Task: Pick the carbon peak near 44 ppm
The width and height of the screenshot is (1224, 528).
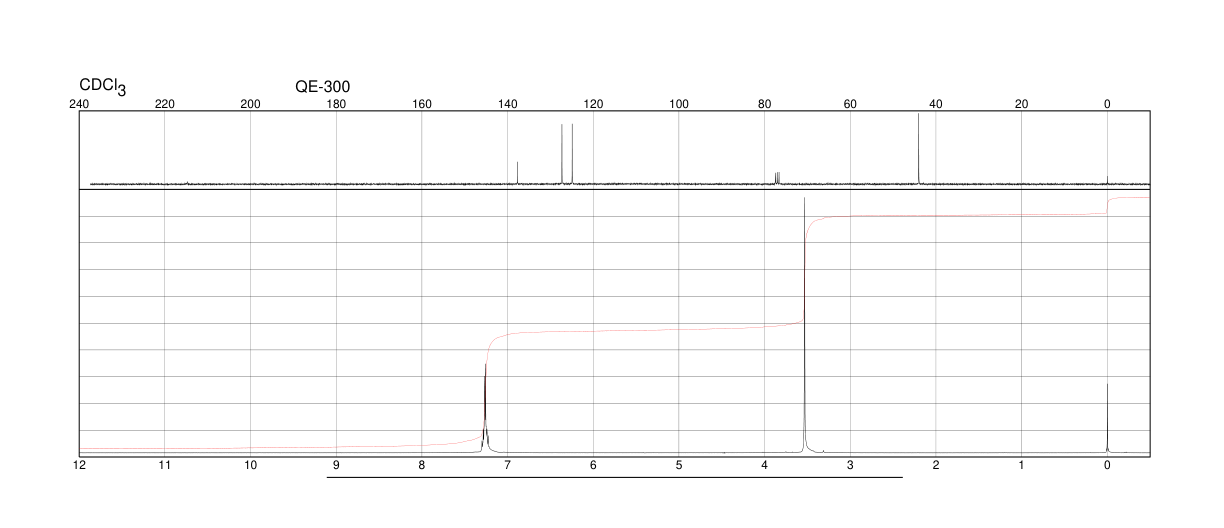Action: point(918,149)
